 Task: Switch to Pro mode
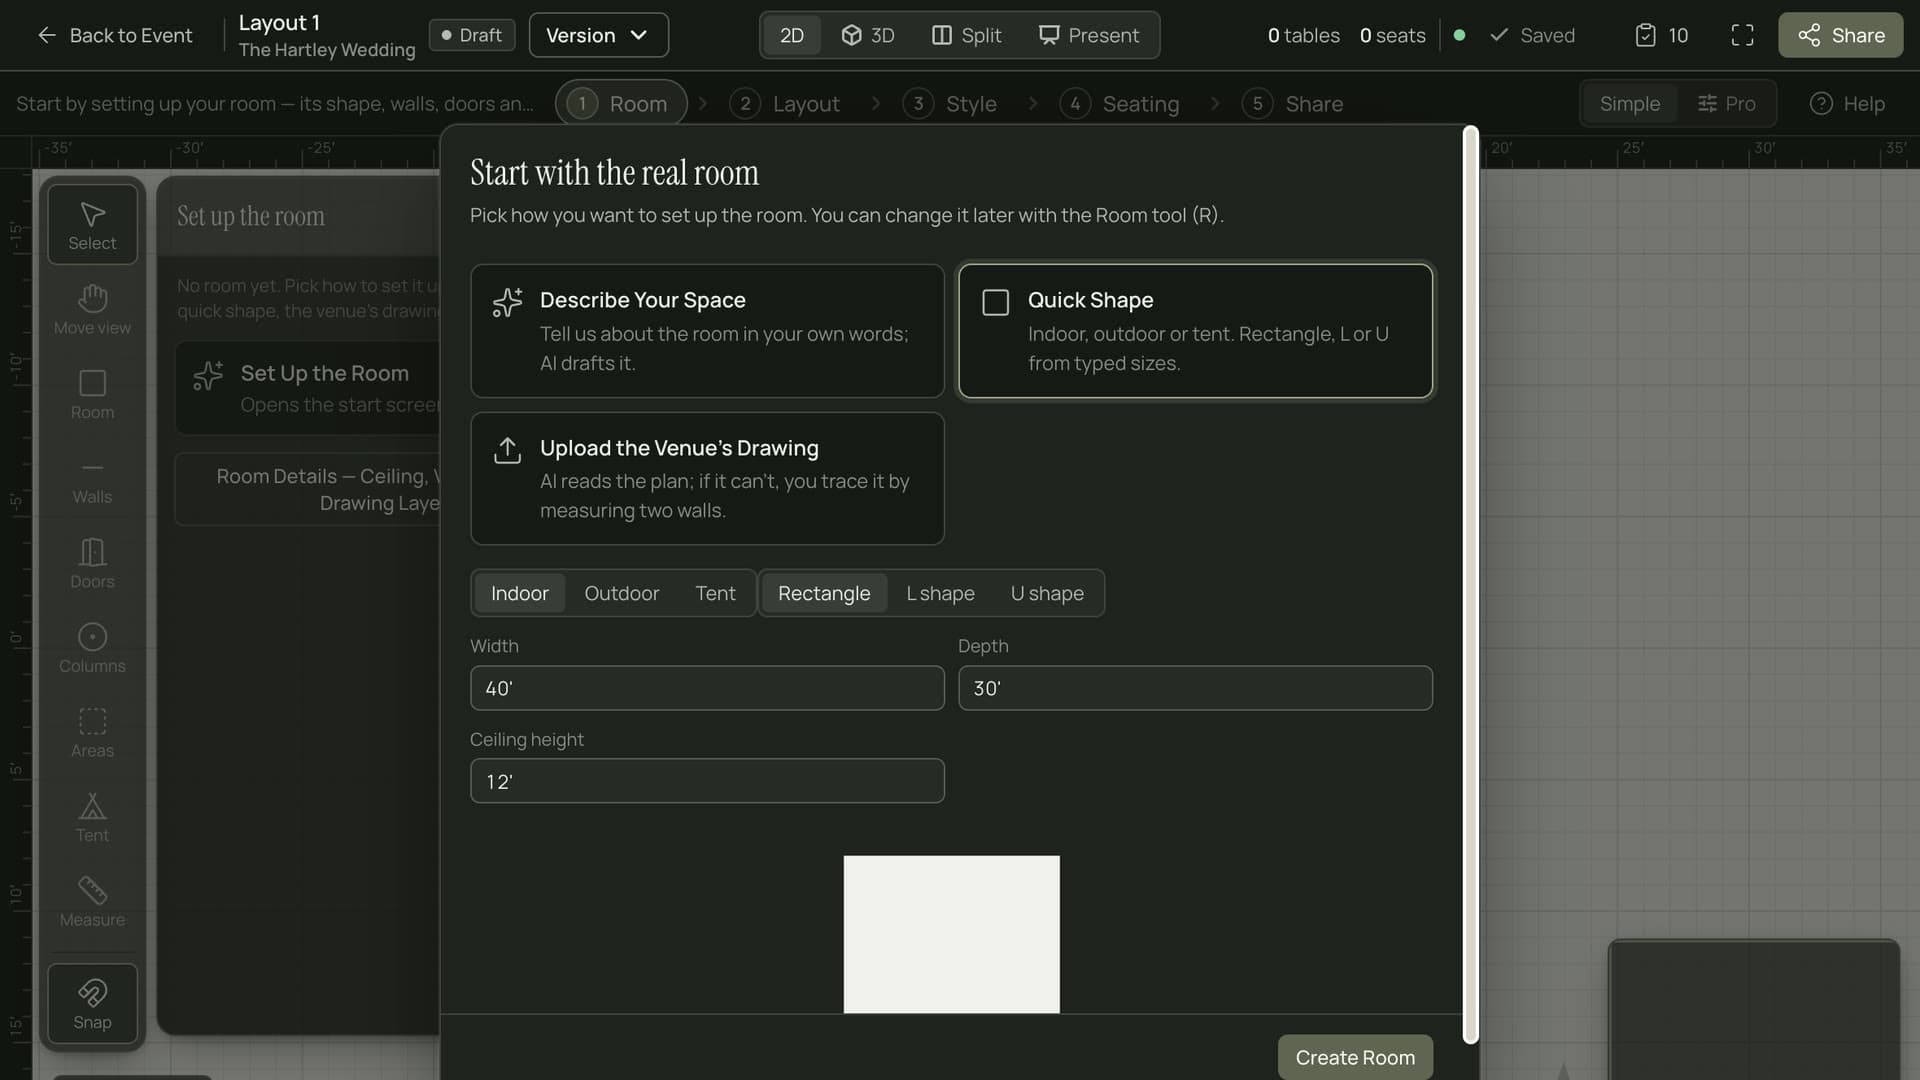pos(1727,103)
